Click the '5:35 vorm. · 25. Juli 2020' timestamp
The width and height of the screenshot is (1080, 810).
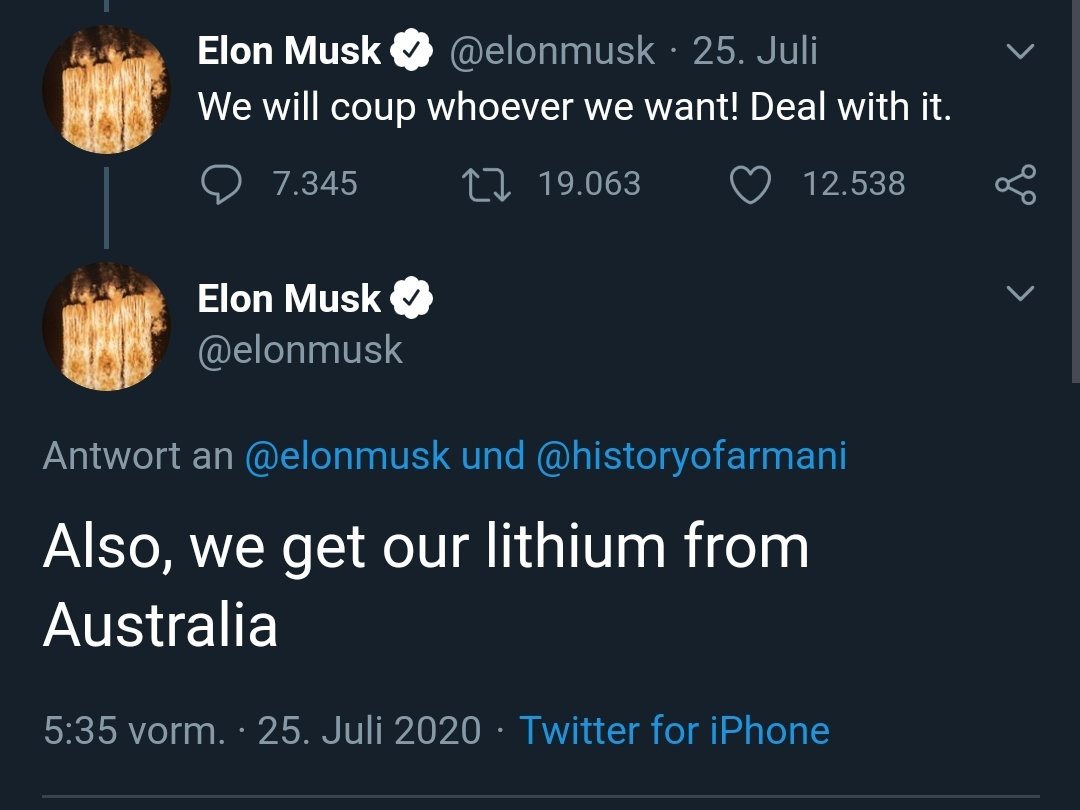point(262,730)
